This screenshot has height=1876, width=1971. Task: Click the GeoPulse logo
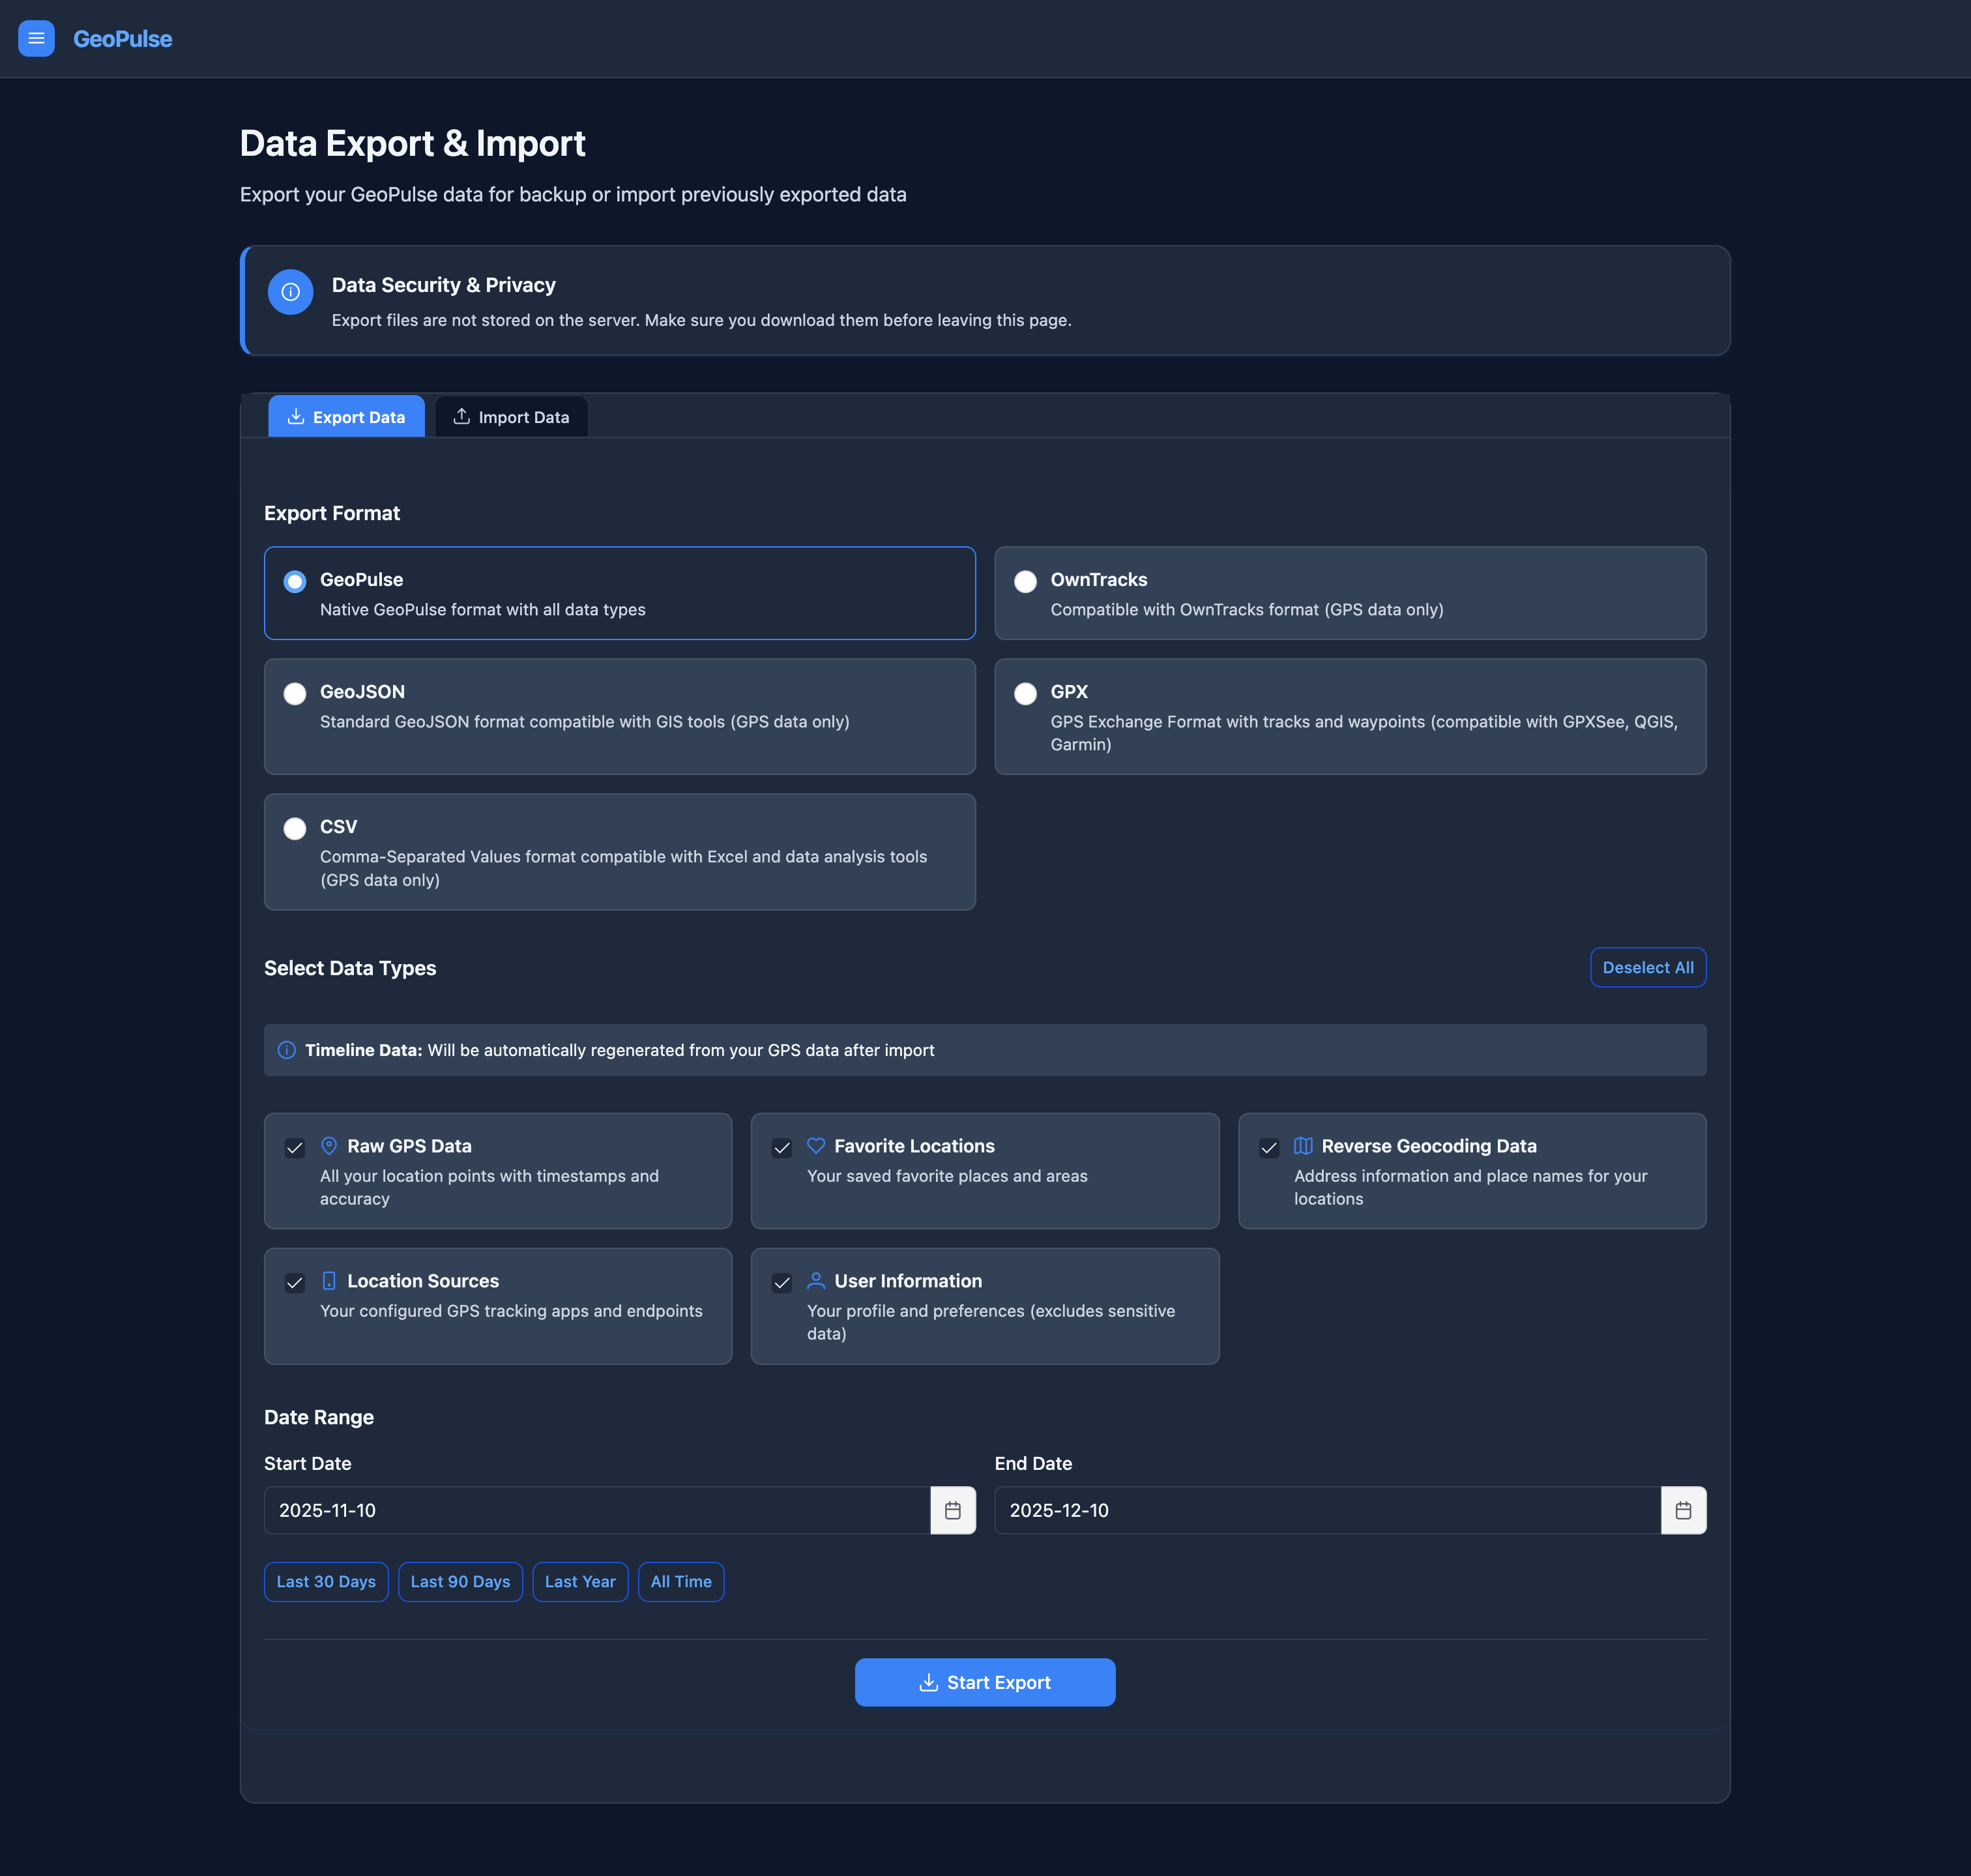click(122, 39)
